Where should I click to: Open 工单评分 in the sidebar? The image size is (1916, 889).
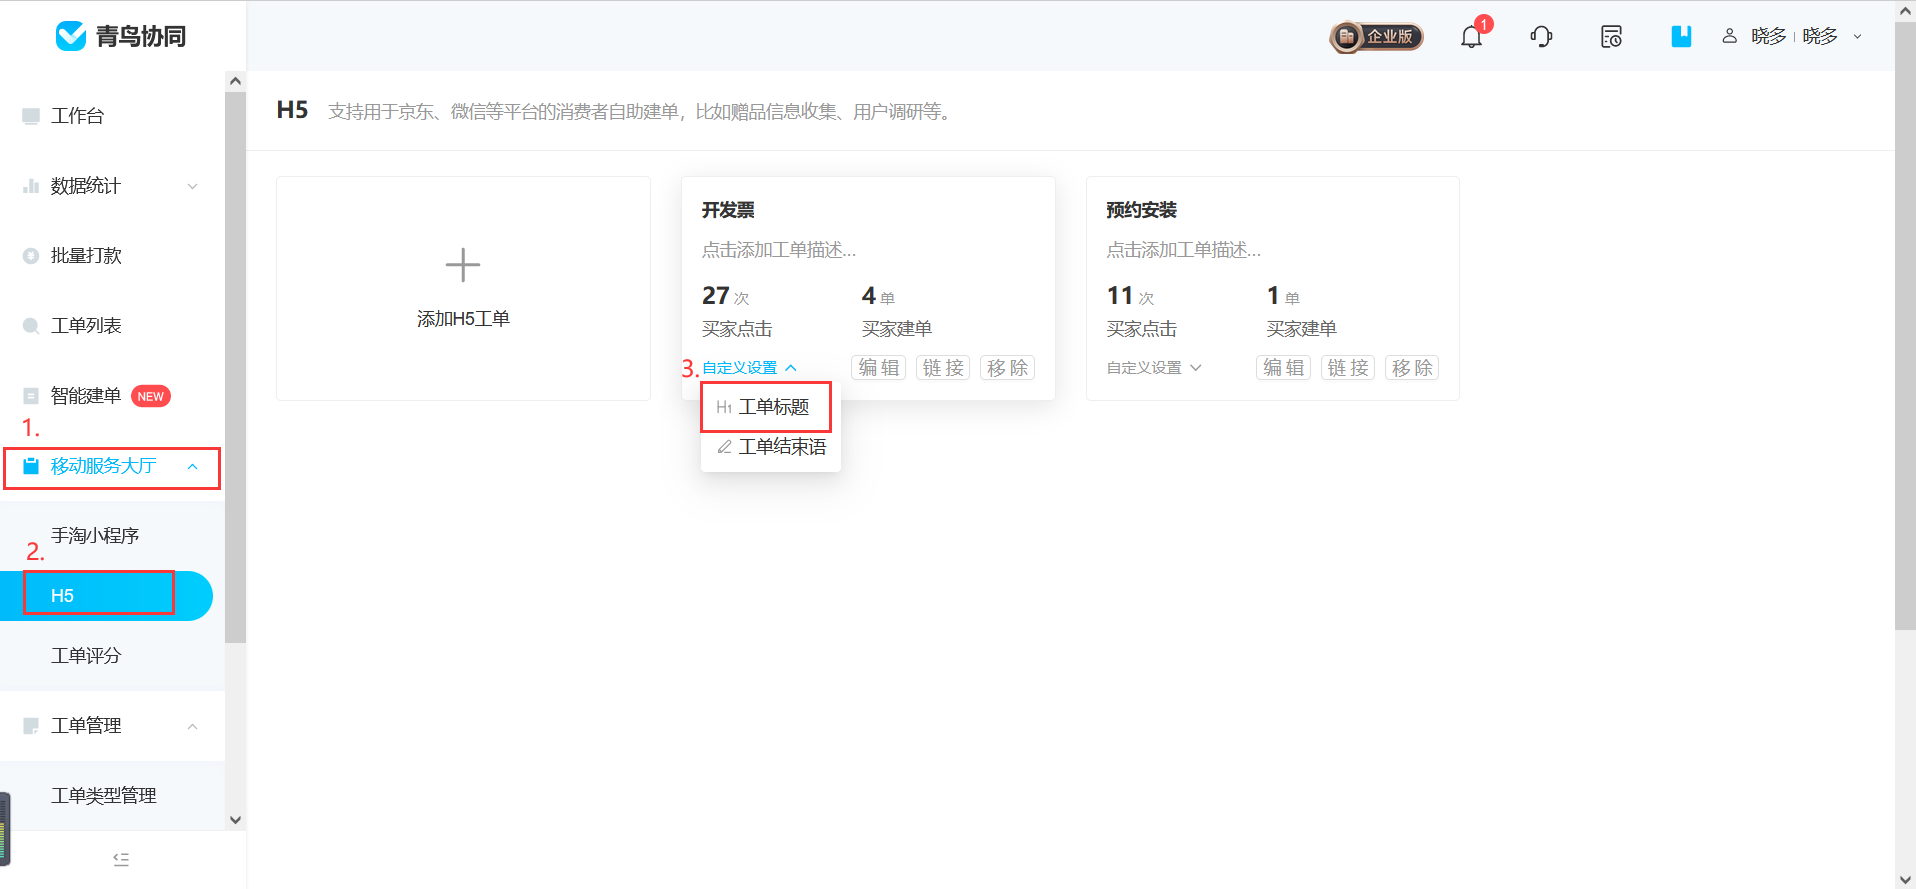click(86, 656)
